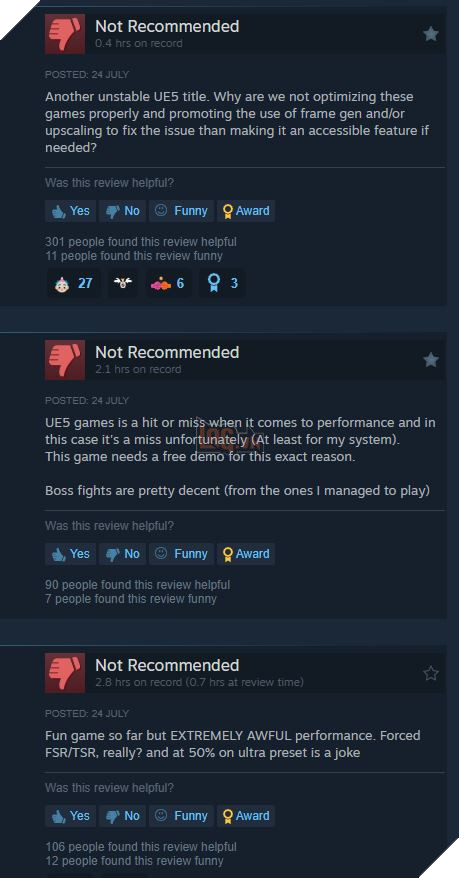Mark the FSR/TSR review as Funny
Image resolution: width=459 pixels, height=878 pixels.
coord(181,816)
